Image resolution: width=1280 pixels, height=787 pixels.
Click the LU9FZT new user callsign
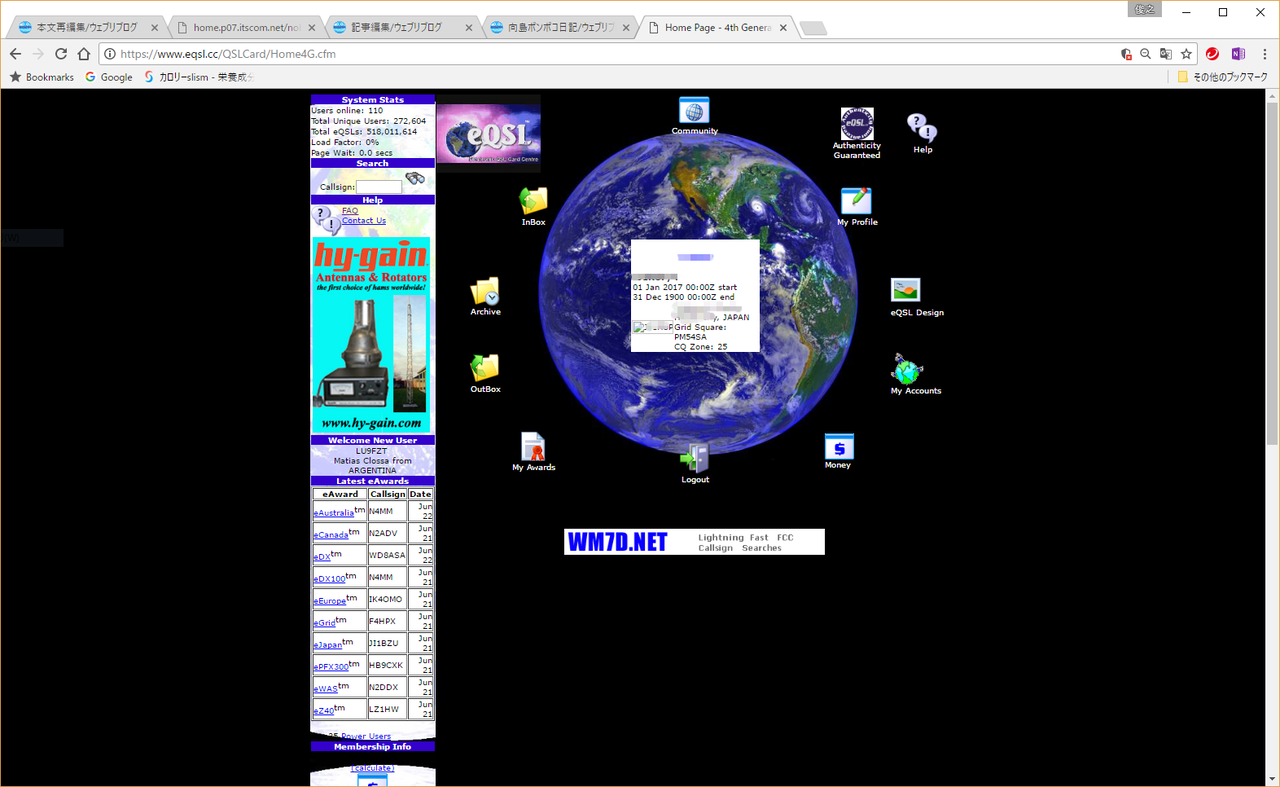[x=372, y=451]
